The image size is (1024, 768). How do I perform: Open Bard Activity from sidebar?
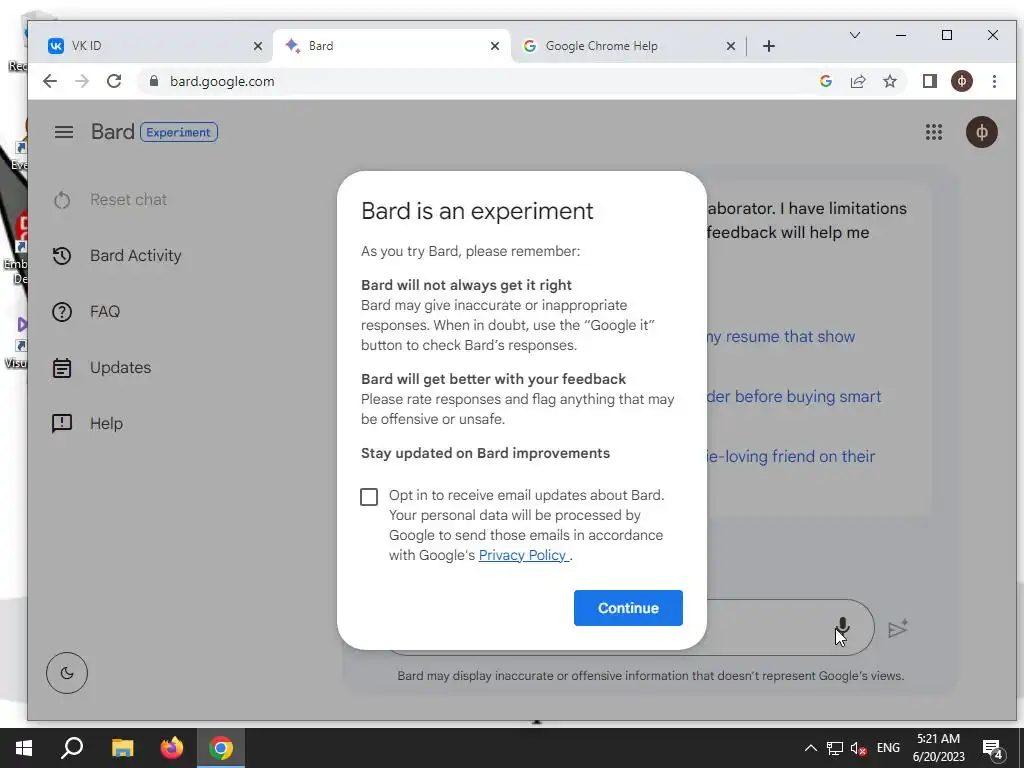click(118, 255)
